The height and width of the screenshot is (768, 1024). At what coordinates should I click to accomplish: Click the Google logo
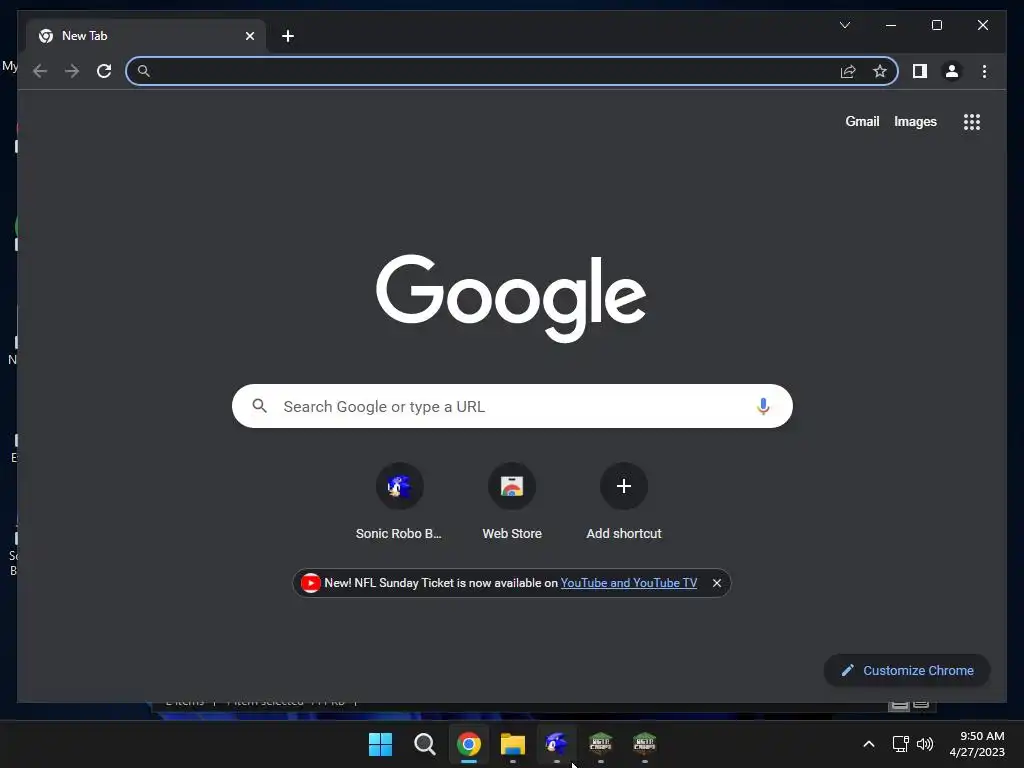[x=511, y=298]
